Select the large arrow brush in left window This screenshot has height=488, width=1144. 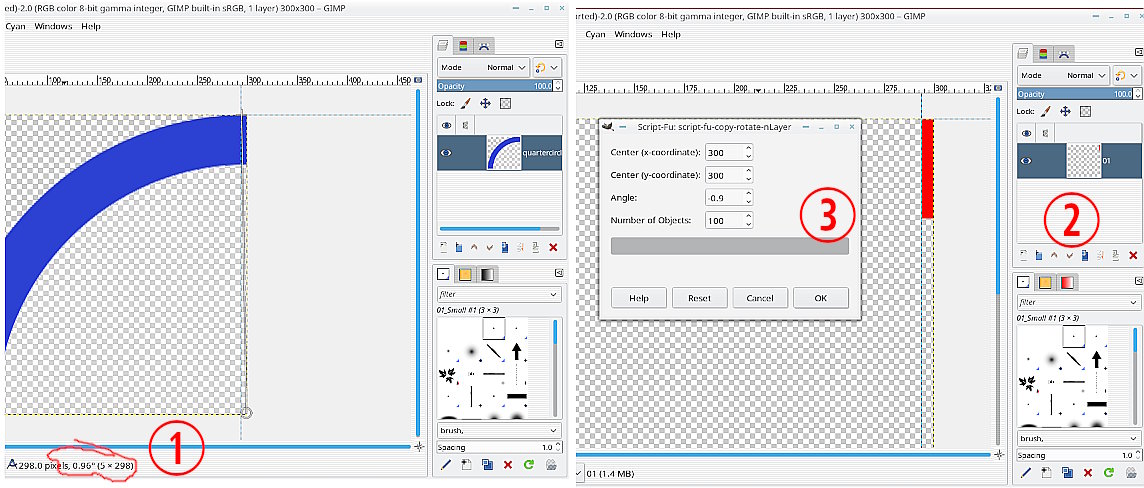(x=517, y=352)
